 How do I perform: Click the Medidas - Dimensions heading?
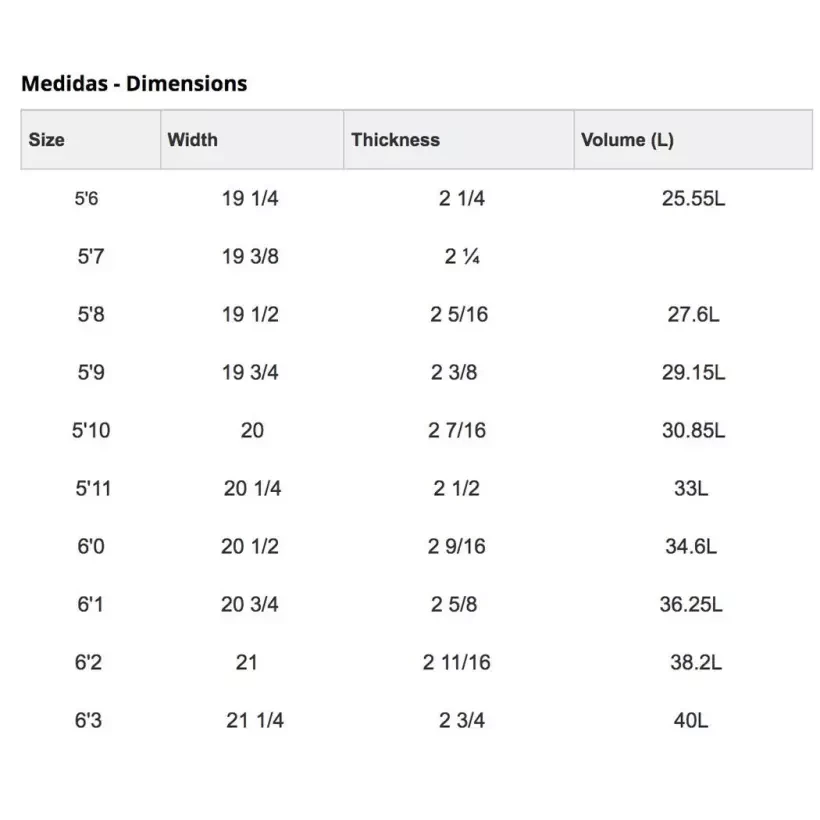click(134, 84)
